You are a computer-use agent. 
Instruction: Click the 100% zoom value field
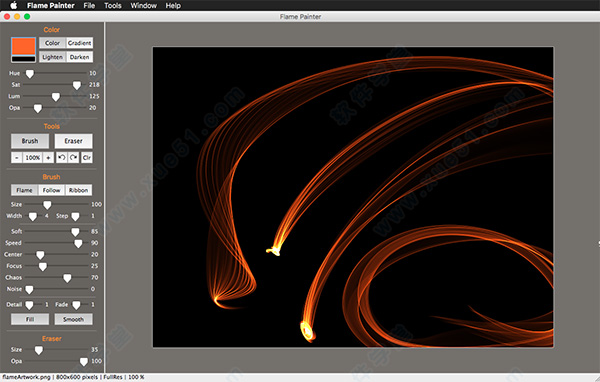click(33, 157)
